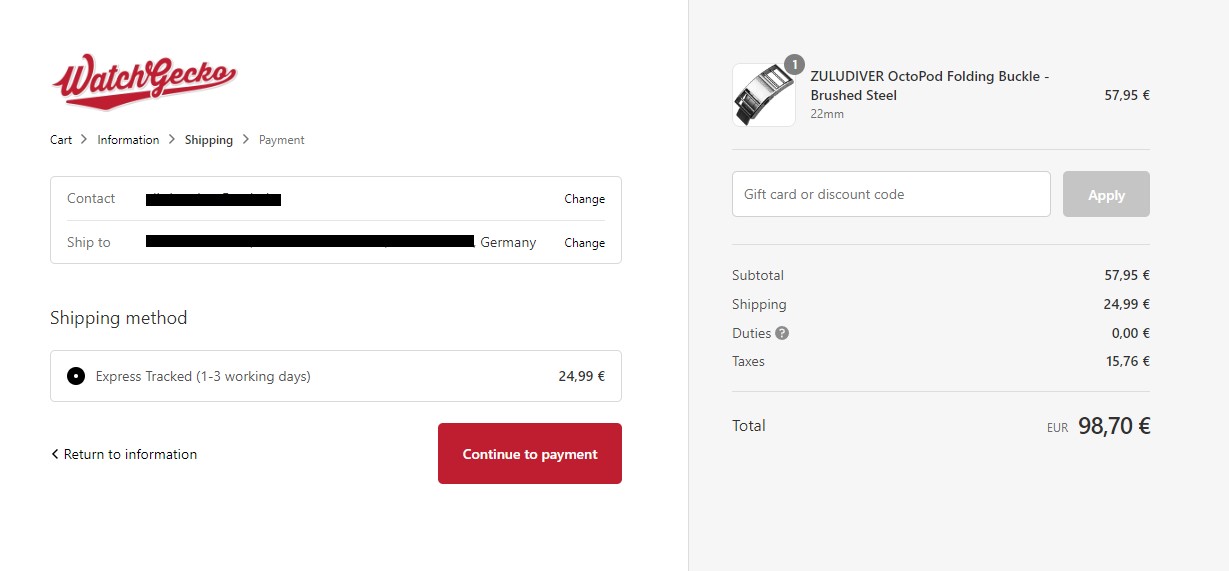Jump to the Payment breadcrumb step

point(281,140)
